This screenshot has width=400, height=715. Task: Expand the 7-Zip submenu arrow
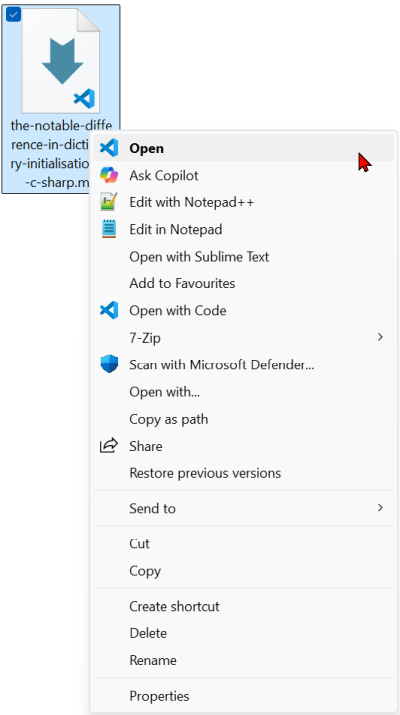[380, 337]
